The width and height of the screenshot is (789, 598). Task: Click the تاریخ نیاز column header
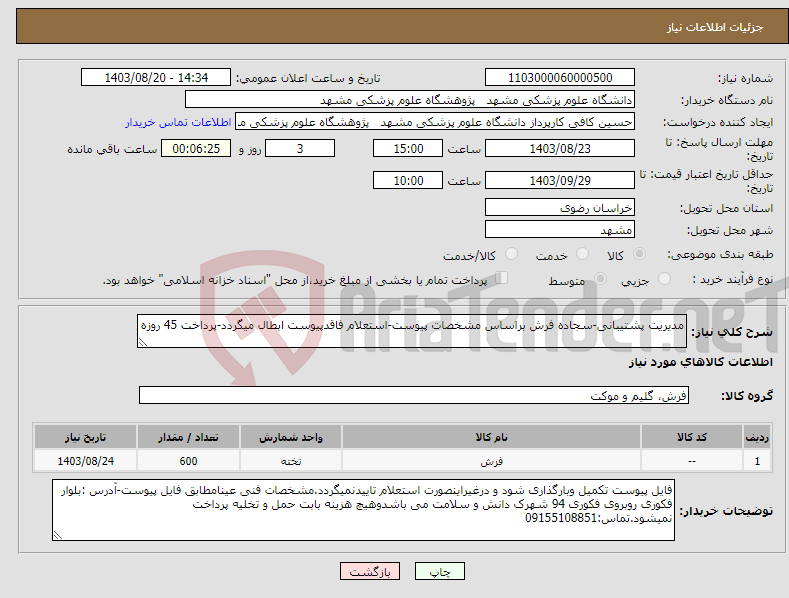tap(86, 437)
